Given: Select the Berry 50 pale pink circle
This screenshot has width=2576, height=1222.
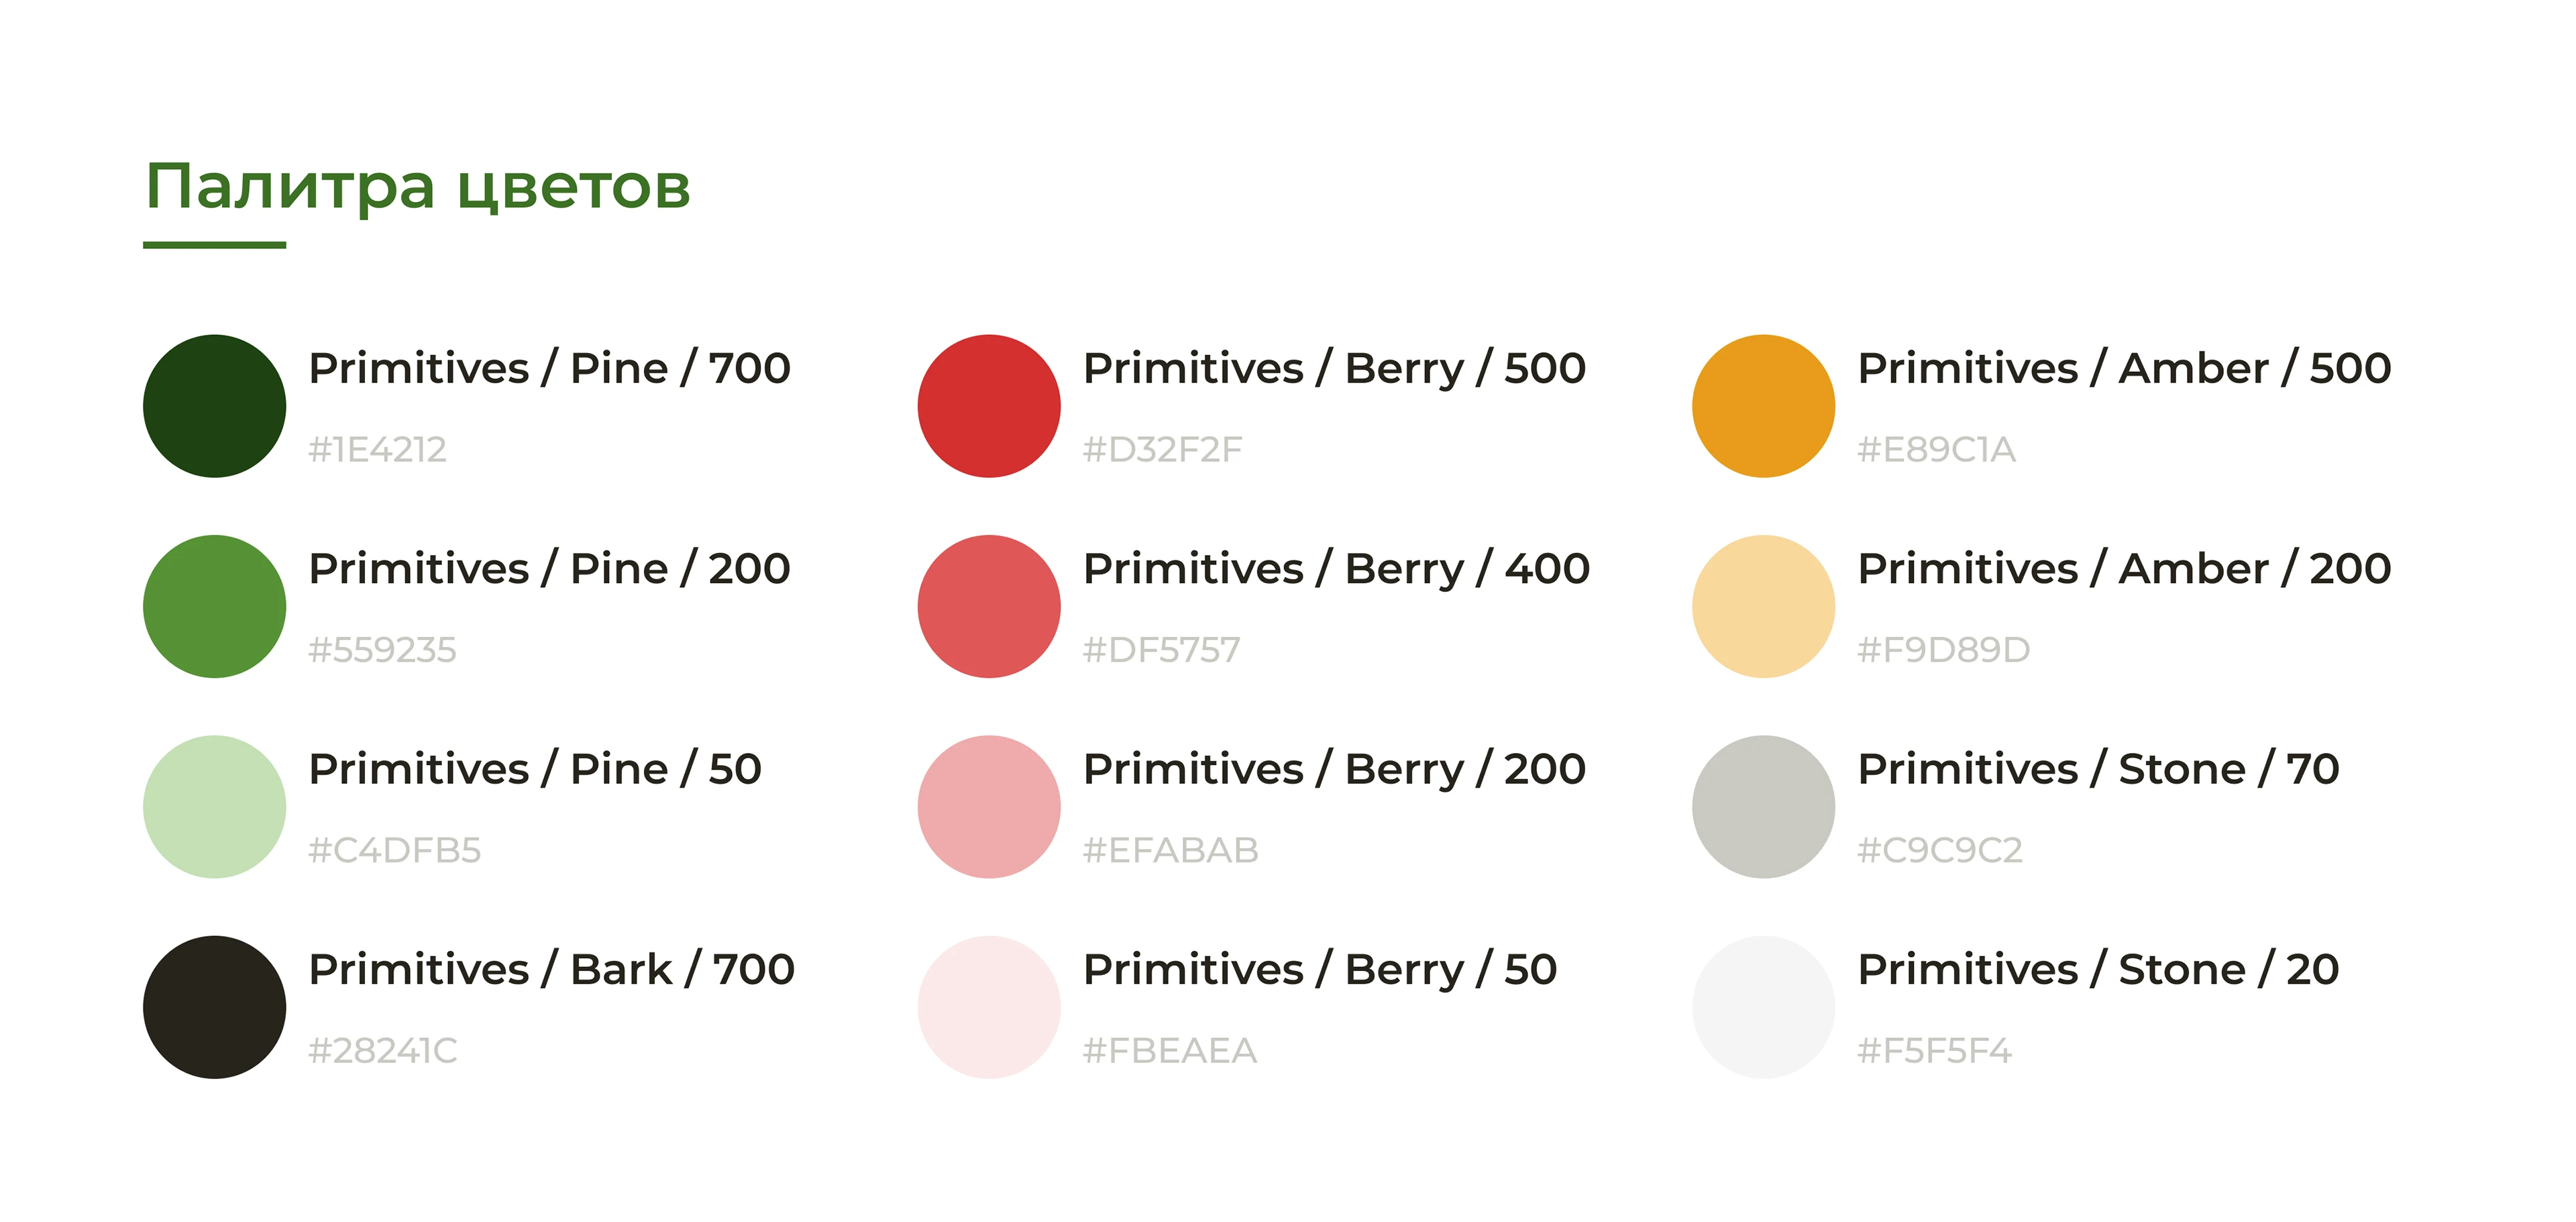Looking at the screenshot, I should 988,1006.
